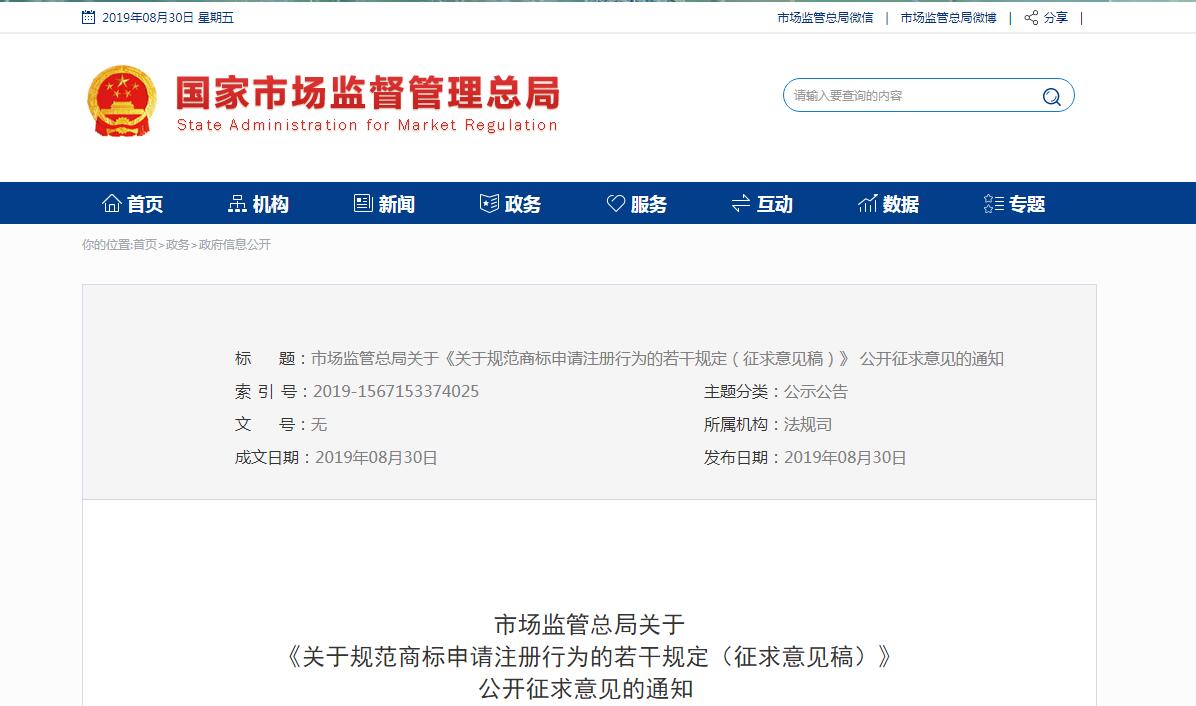
Task: Click 分享 text in the top bar
Action: pyautogui.click(x=1056, y=18)
